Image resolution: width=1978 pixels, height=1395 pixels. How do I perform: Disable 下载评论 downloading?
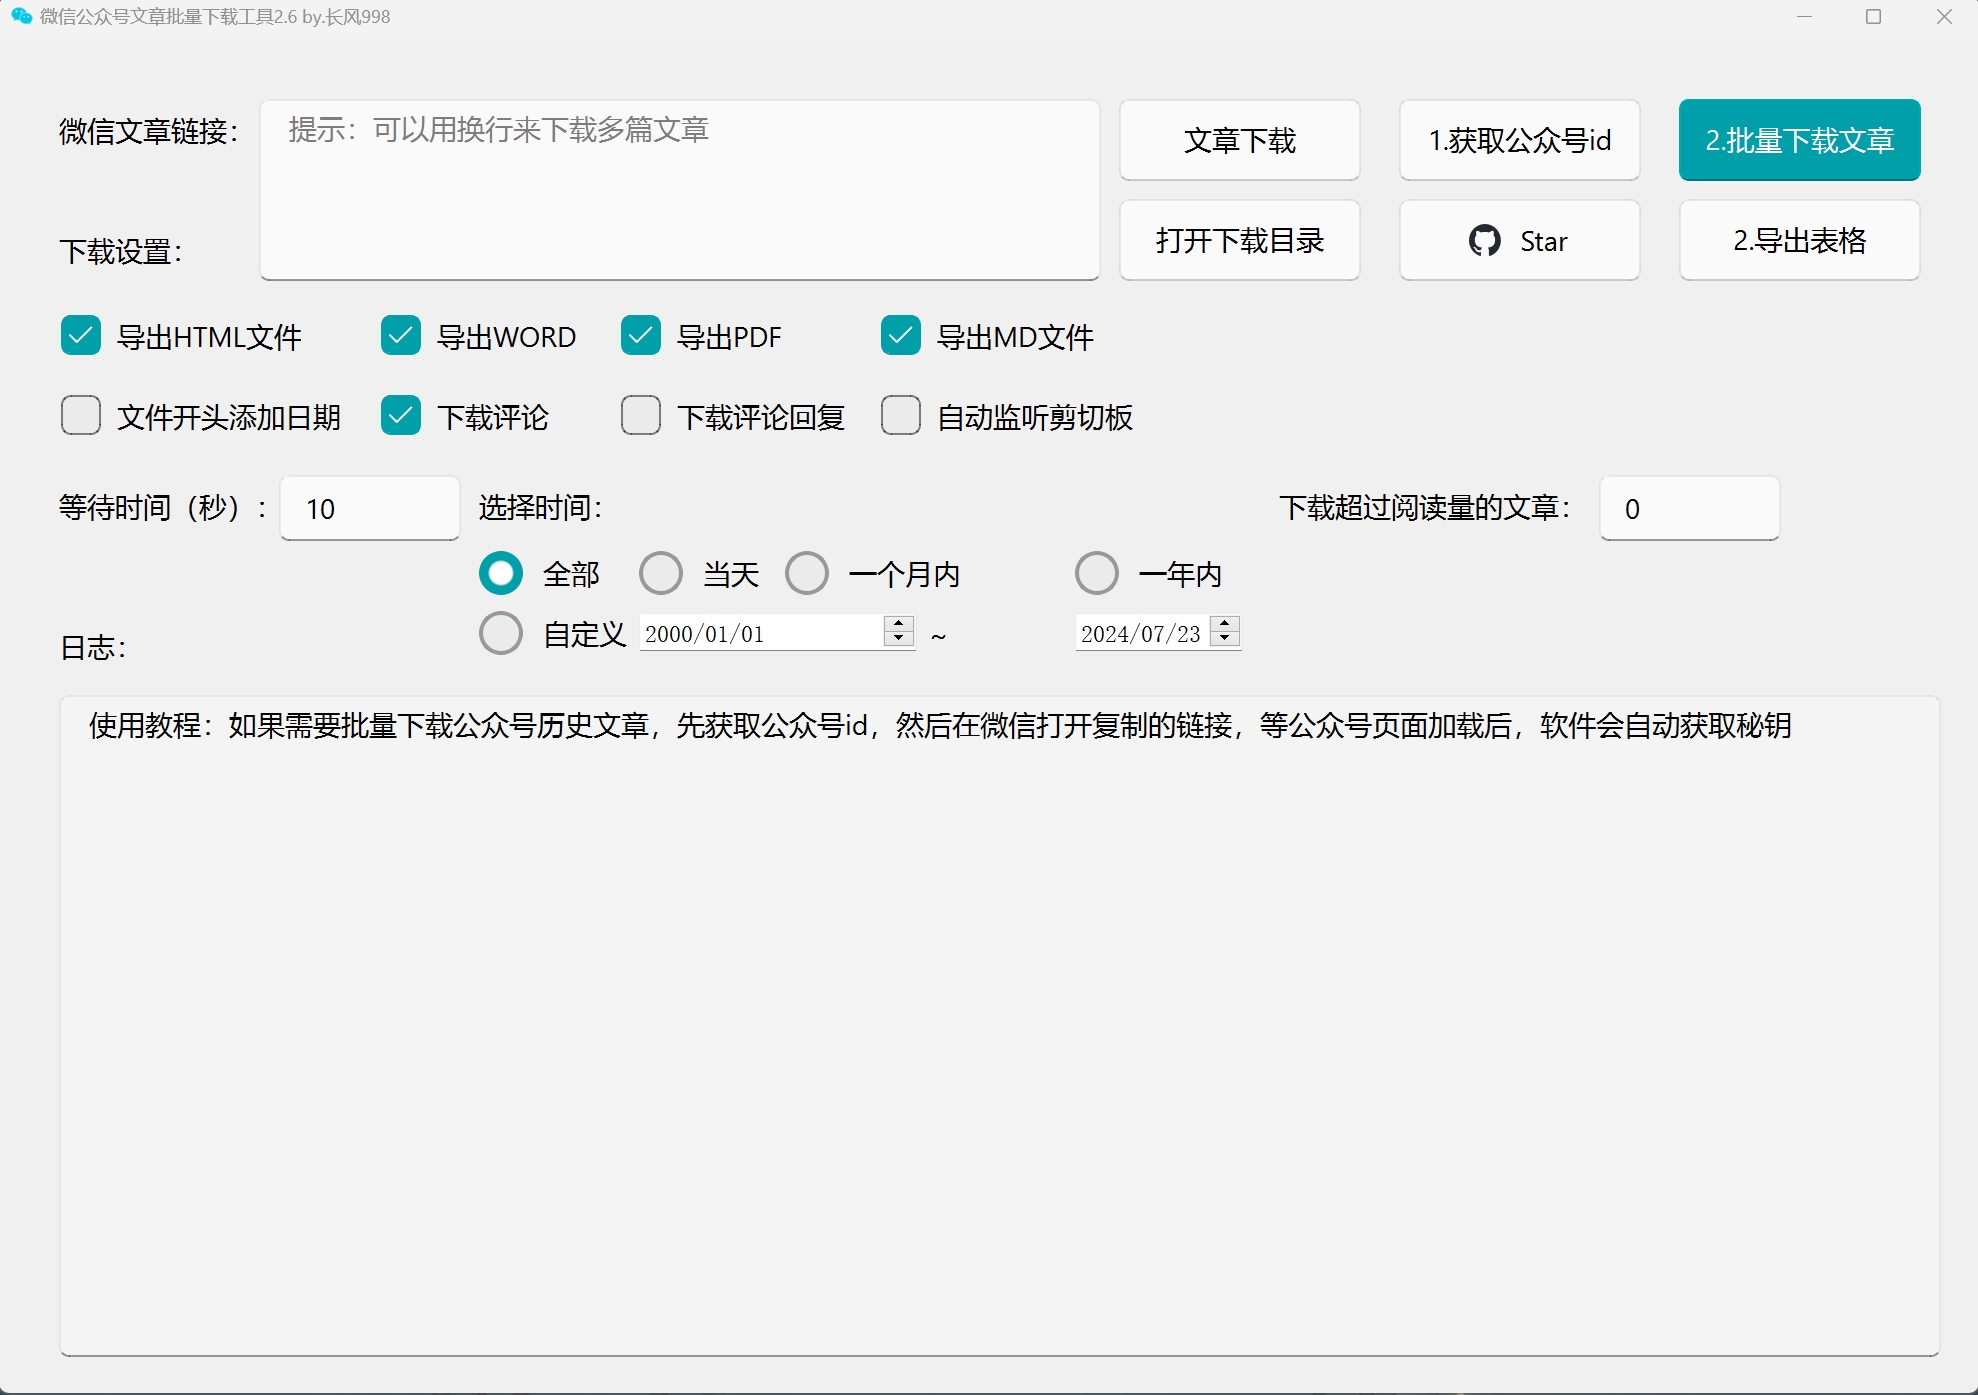(x=400, y=416)
